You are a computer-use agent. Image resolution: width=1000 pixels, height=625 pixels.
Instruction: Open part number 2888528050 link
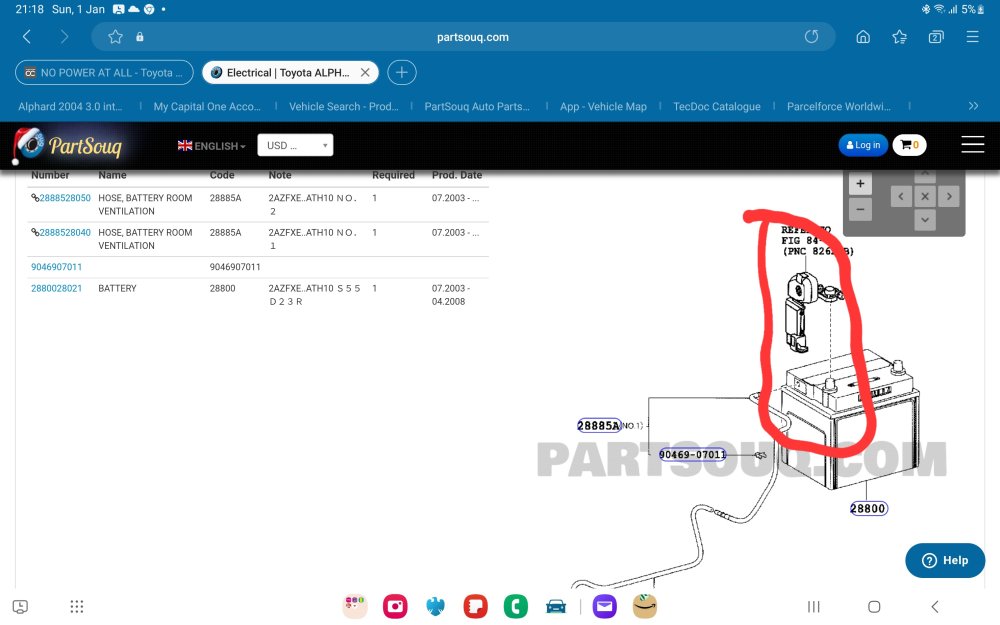pos(64,198)
